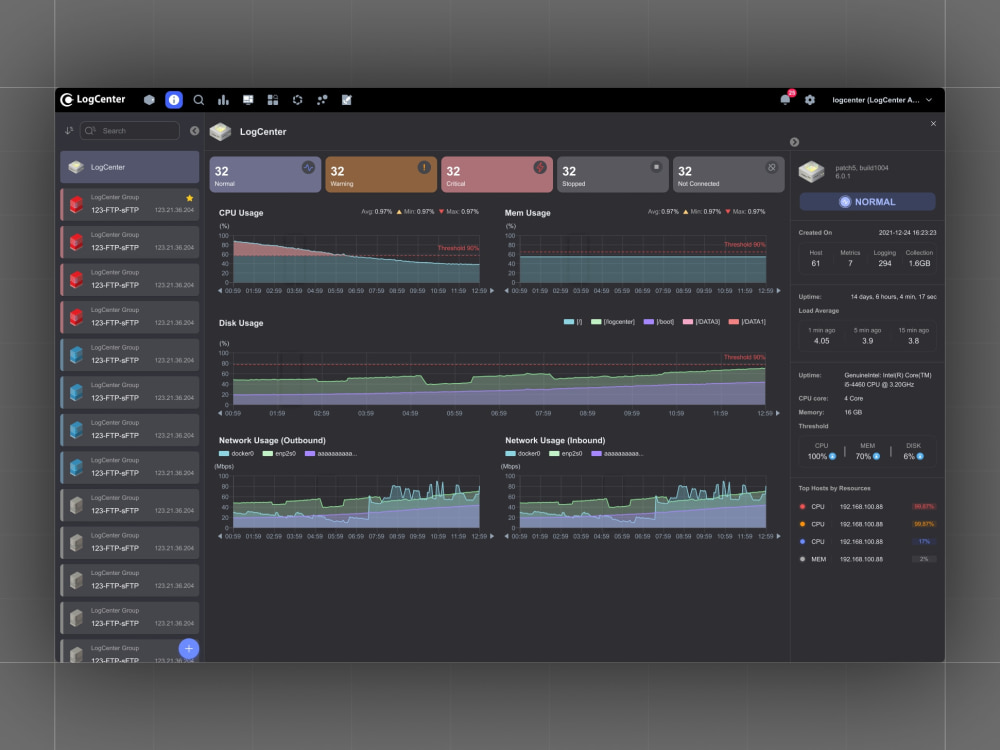Collapse the host list sidebar with the left chevron

click(x=195, y=131)
